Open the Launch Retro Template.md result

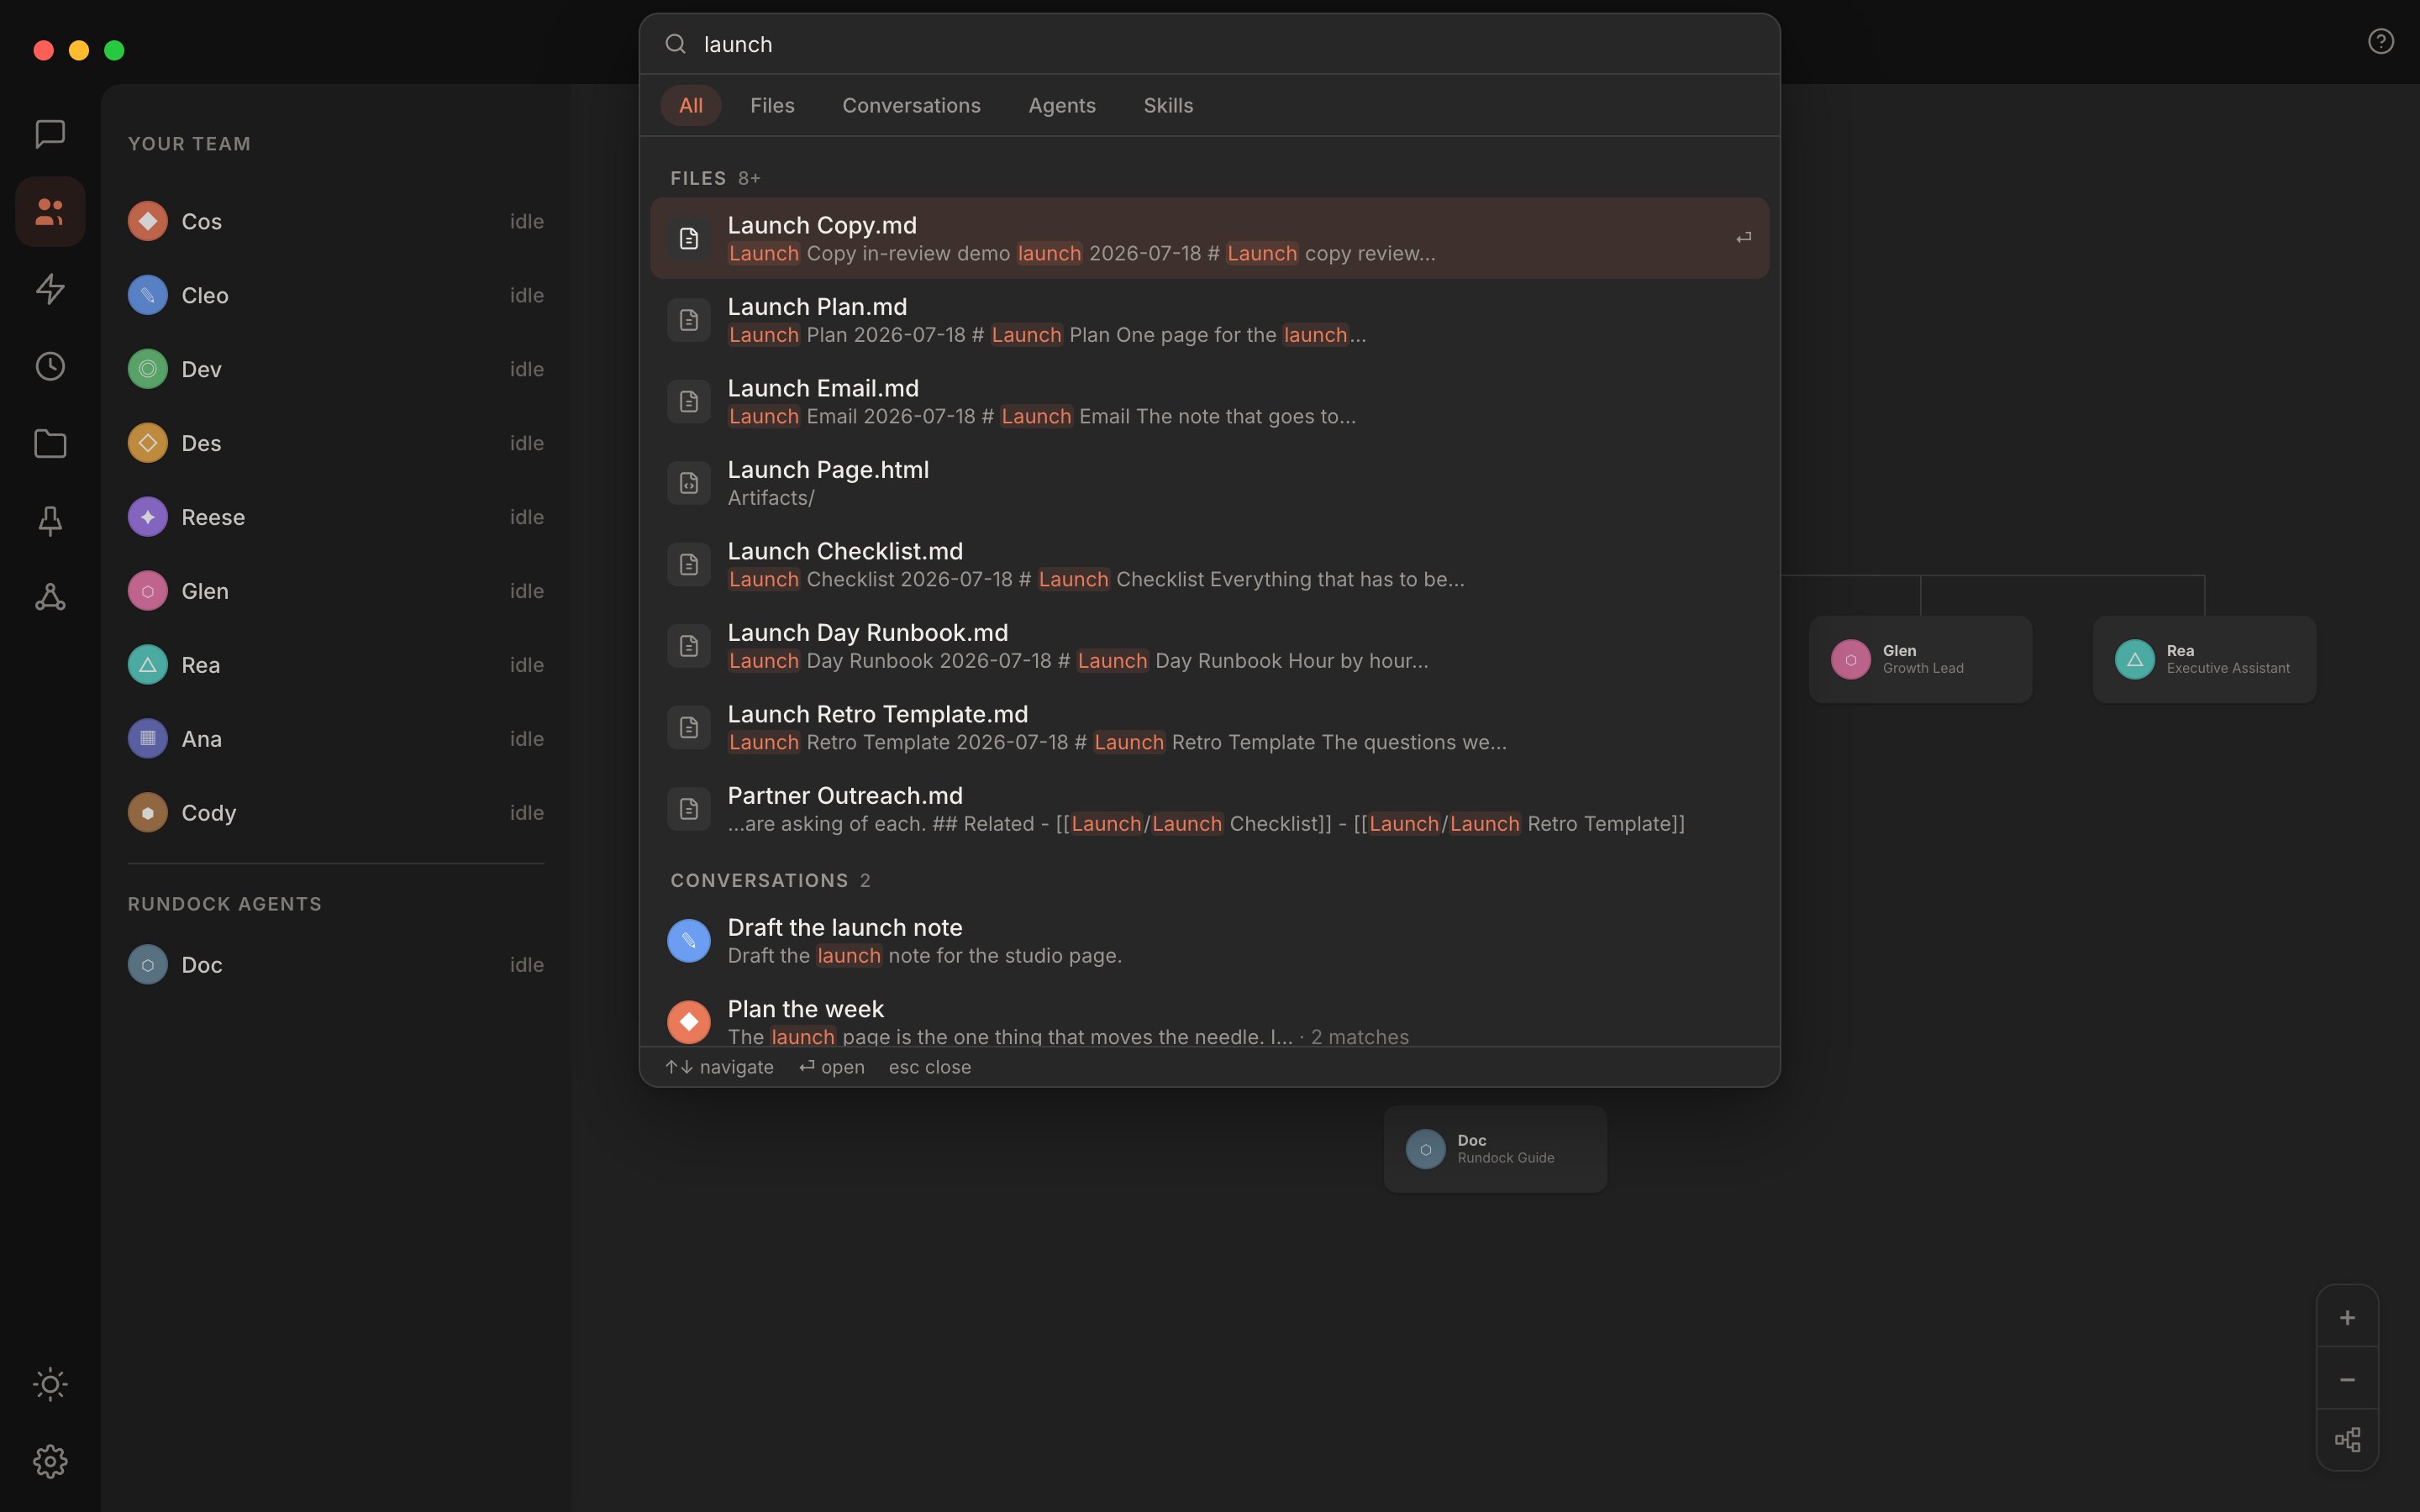click(x=1210, y=727)
